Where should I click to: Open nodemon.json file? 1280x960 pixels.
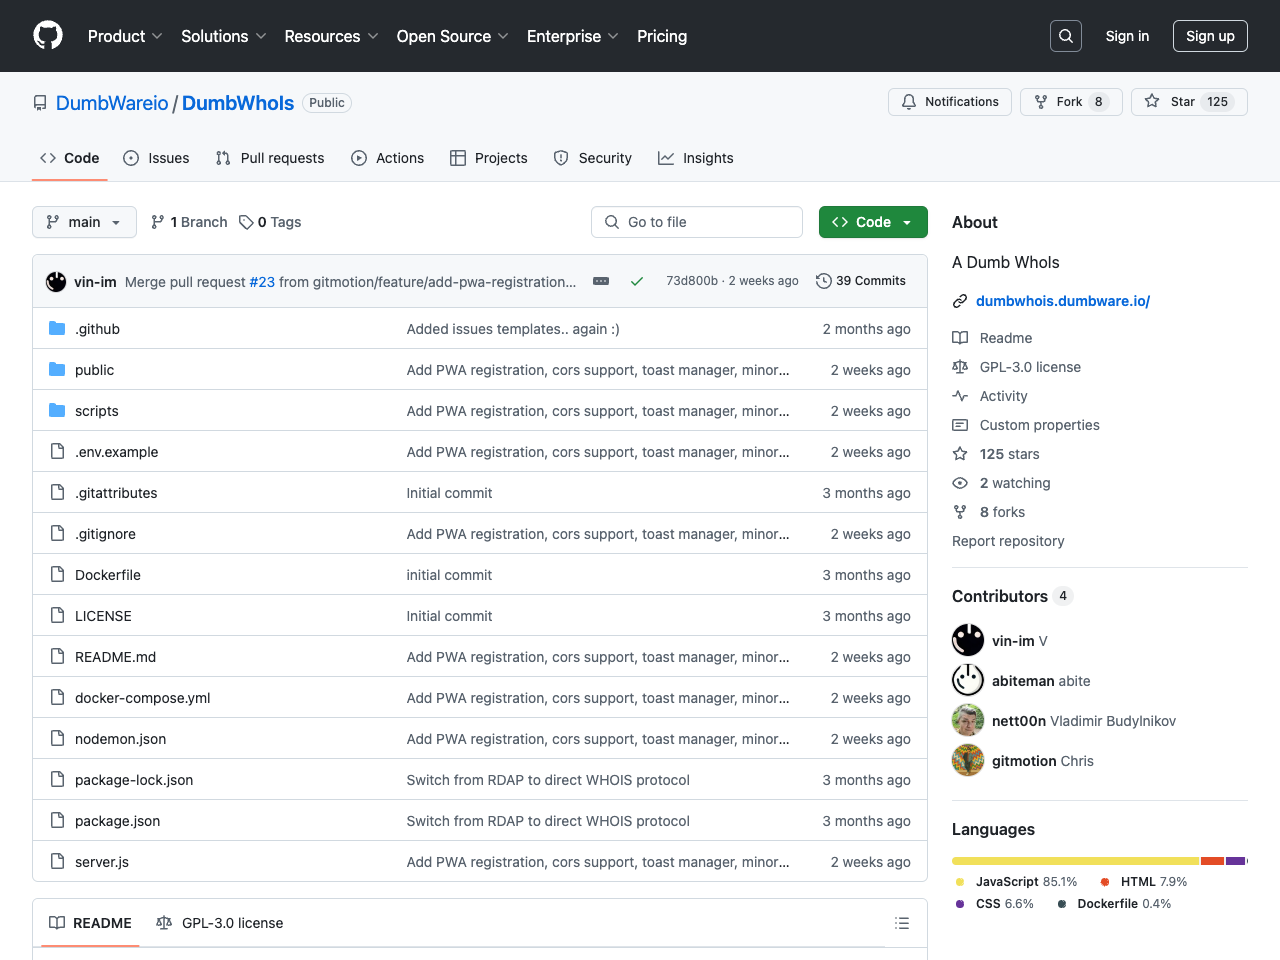click(x=120, y=739)
